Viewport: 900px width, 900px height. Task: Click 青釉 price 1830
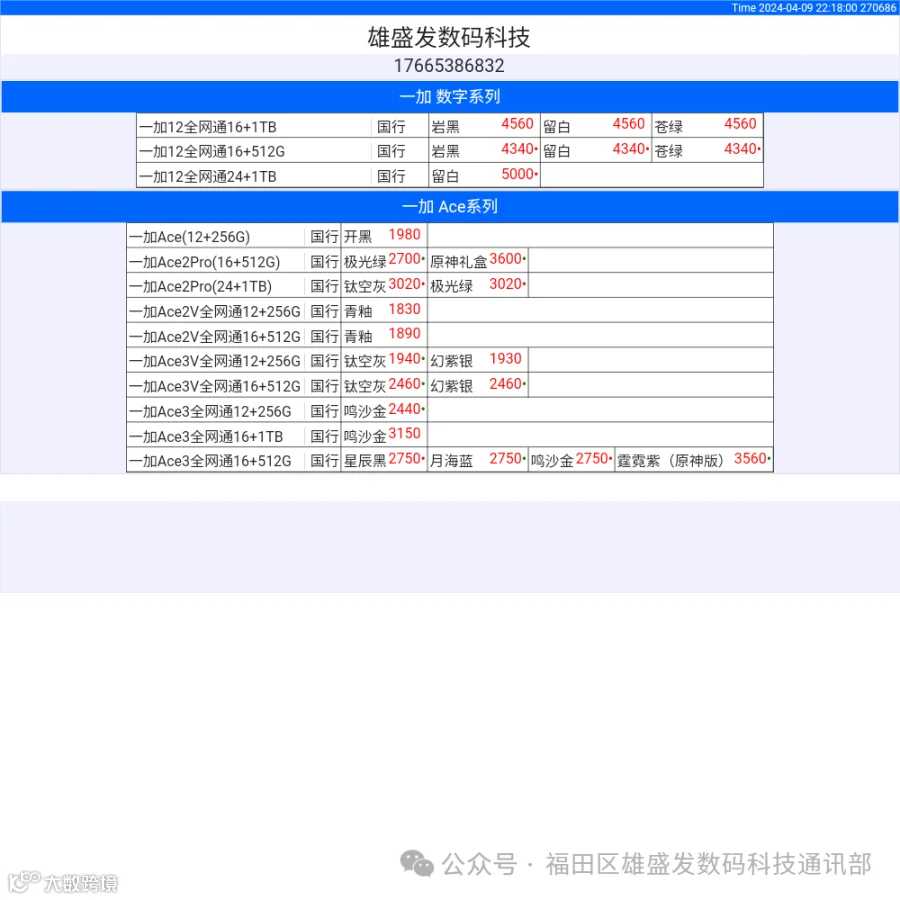click(x=405, y=310)
